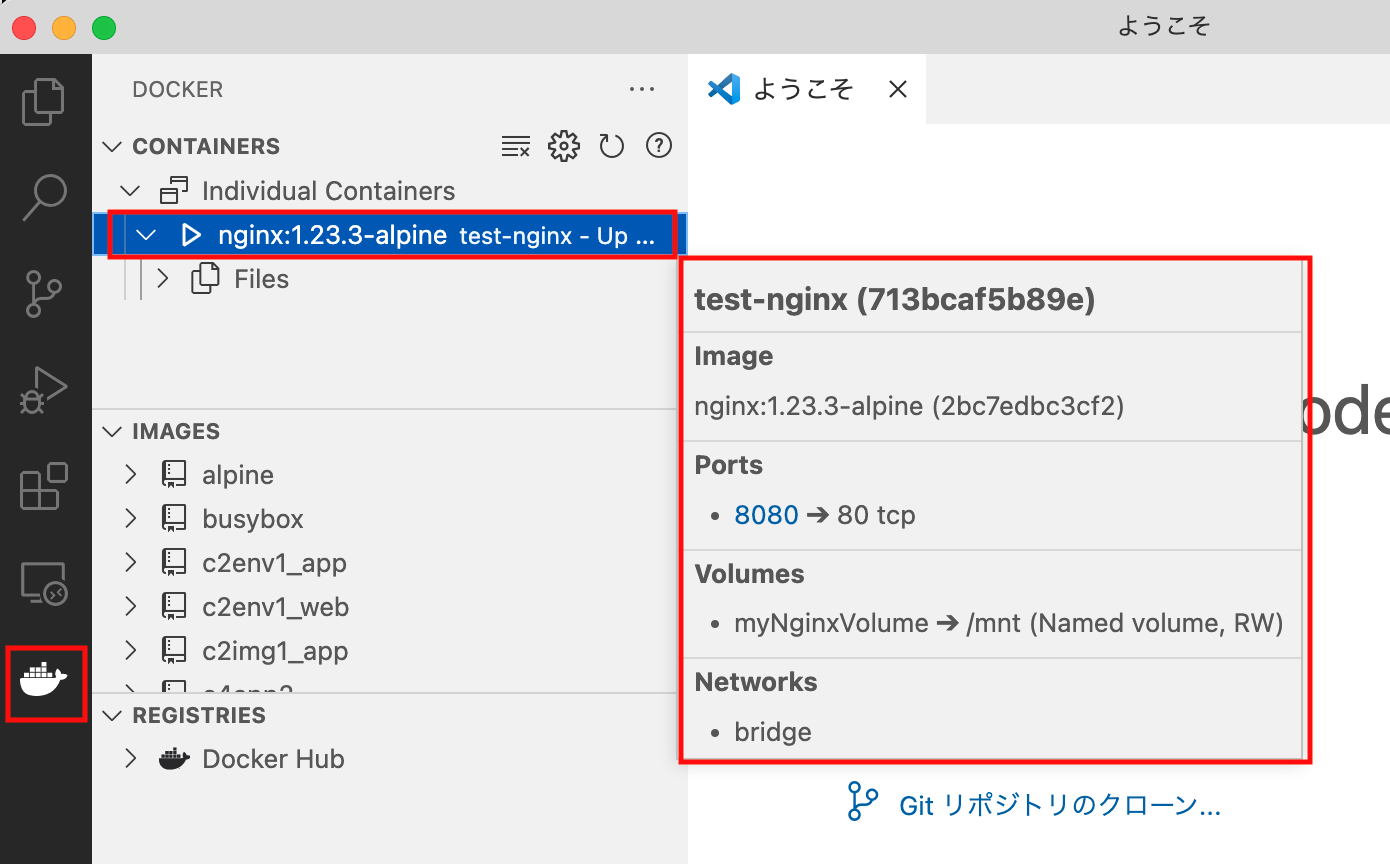The width and height of the screenshot is (1390, 864).
Task: Collapse the nginx:1.23.3-alpine container node
Action: [147, 235]
